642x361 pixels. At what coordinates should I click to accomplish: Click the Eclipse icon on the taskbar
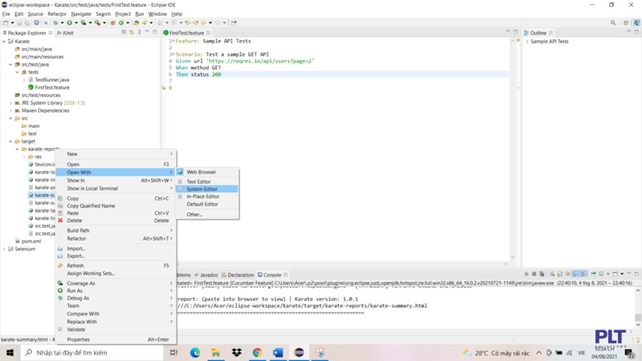click(x=299, y=352)
